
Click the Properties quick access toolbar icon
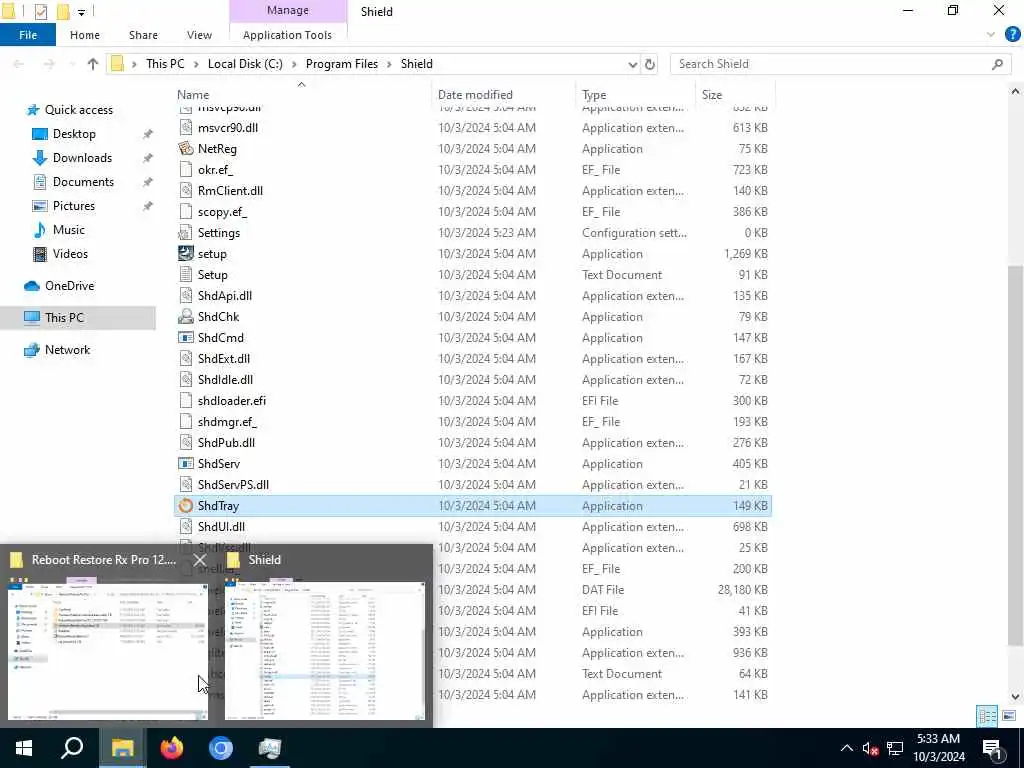tap(40, 12)
